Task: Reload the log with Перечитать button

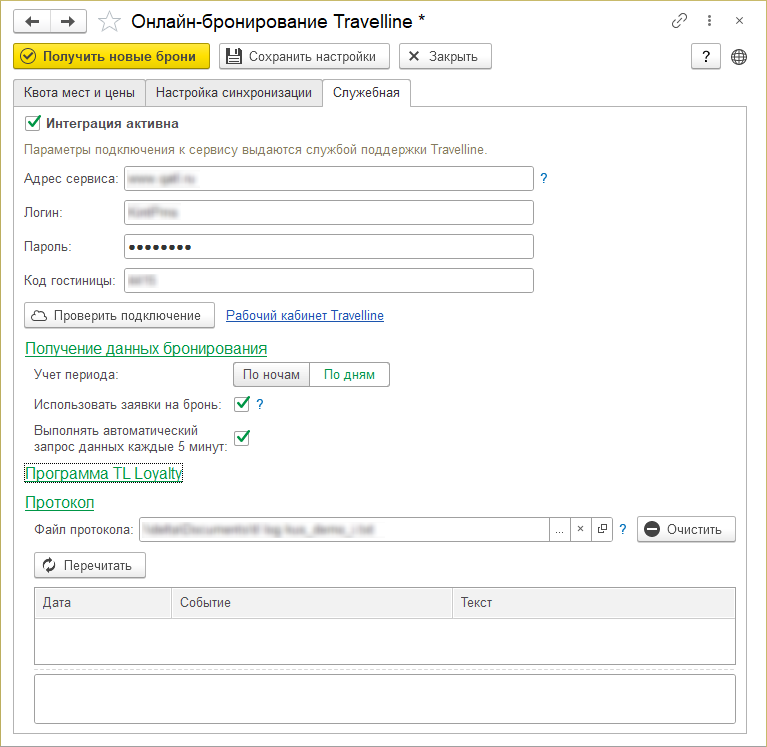Action: [x=90, y=566]
